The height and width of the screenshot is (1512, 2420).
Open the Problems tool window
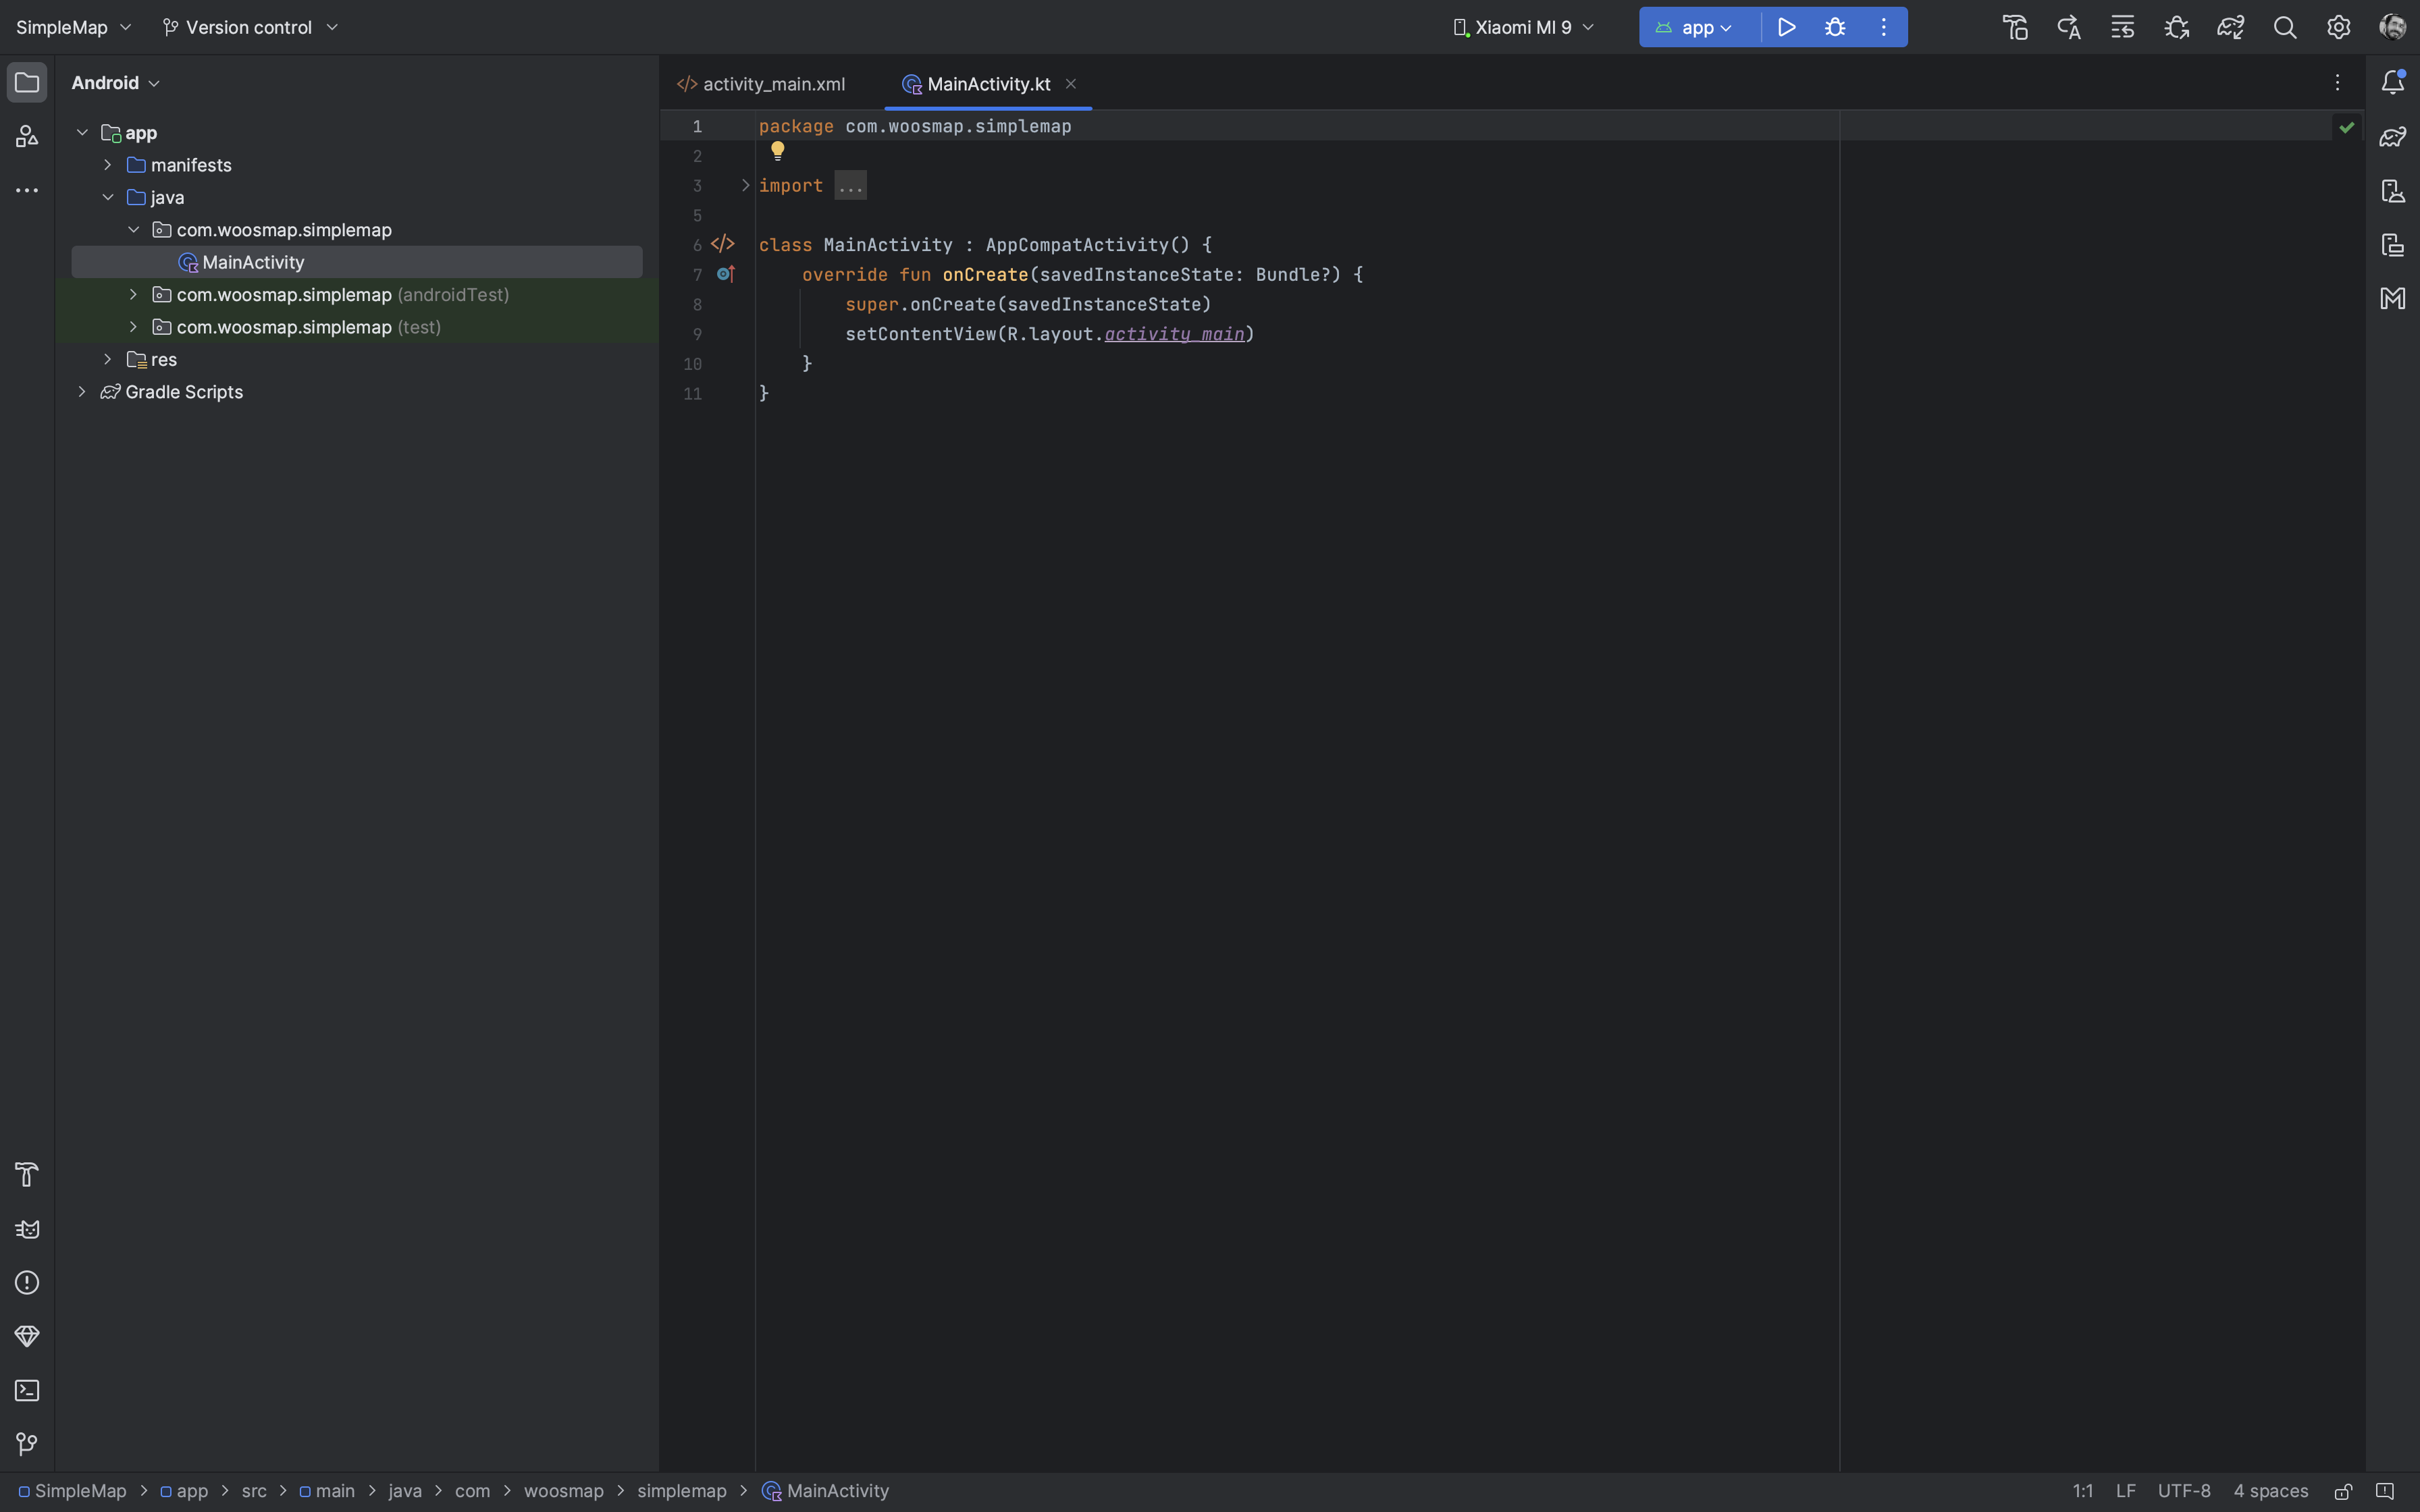27,1283
